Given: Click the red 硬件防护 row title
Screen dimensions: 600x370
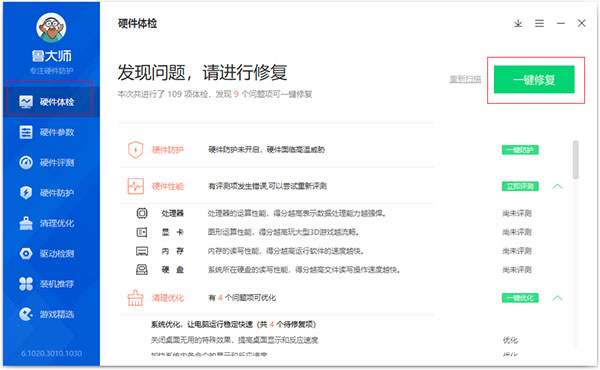Looking at the screenshot, I should (x=168, y=150).
